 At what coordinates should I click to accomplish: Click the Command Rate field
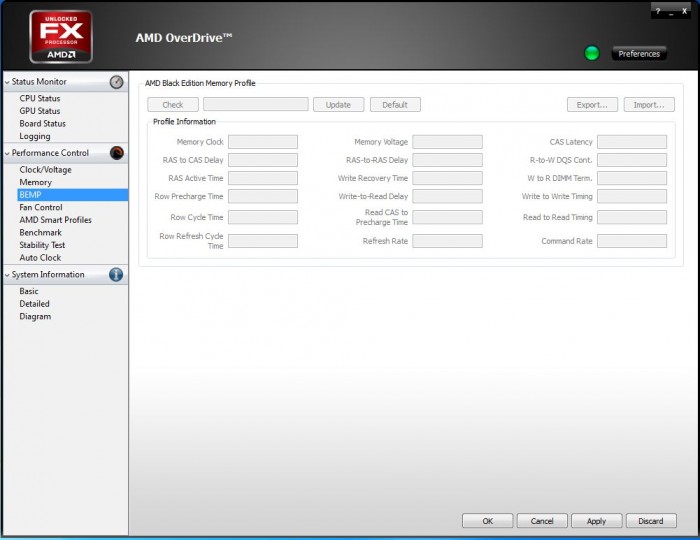[x=632, y=241]
